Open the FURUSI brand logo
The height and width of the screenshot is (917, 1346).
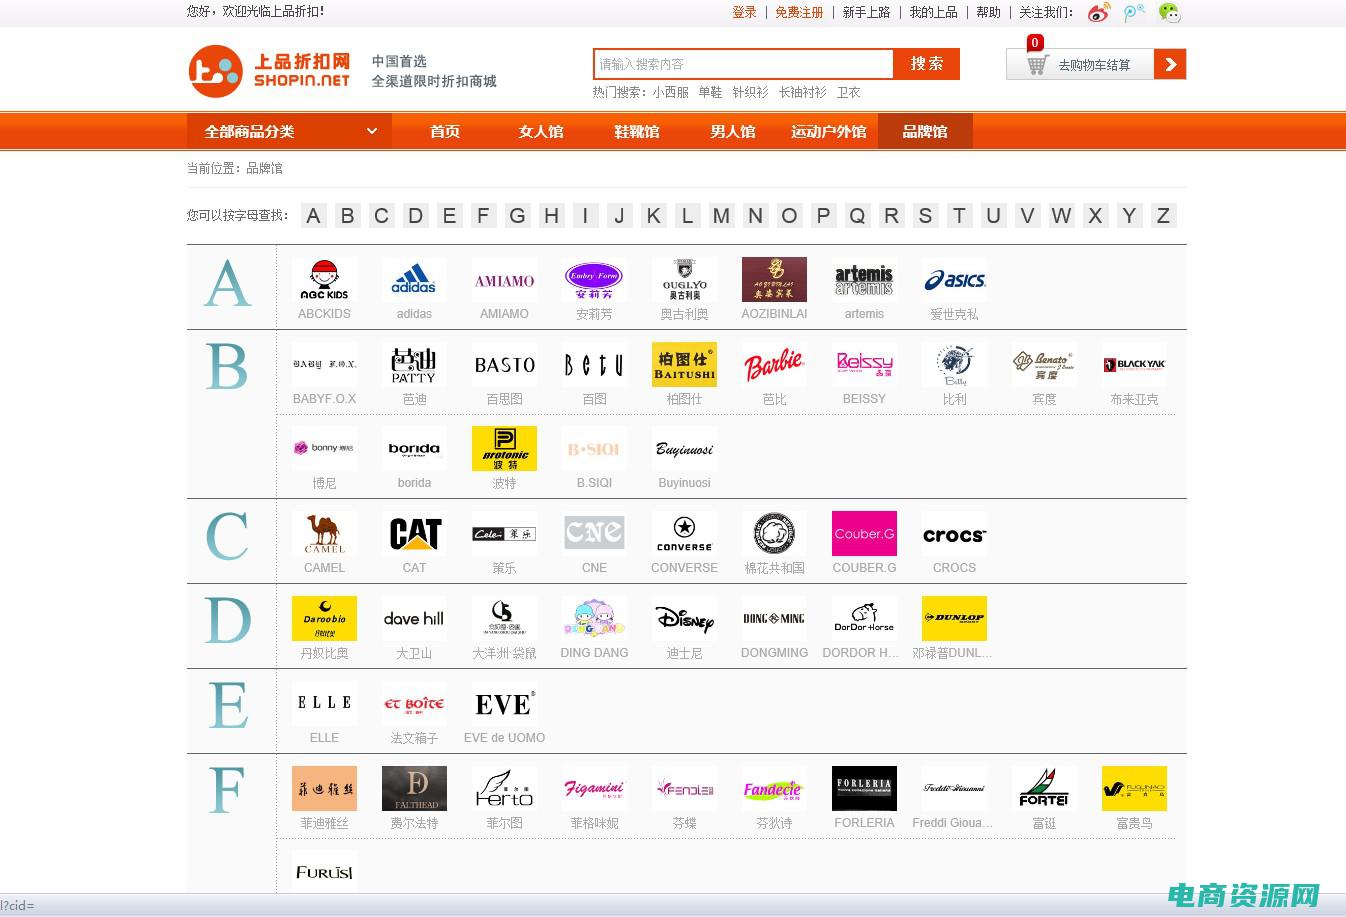pyautogui.click(x=324, y=872)
